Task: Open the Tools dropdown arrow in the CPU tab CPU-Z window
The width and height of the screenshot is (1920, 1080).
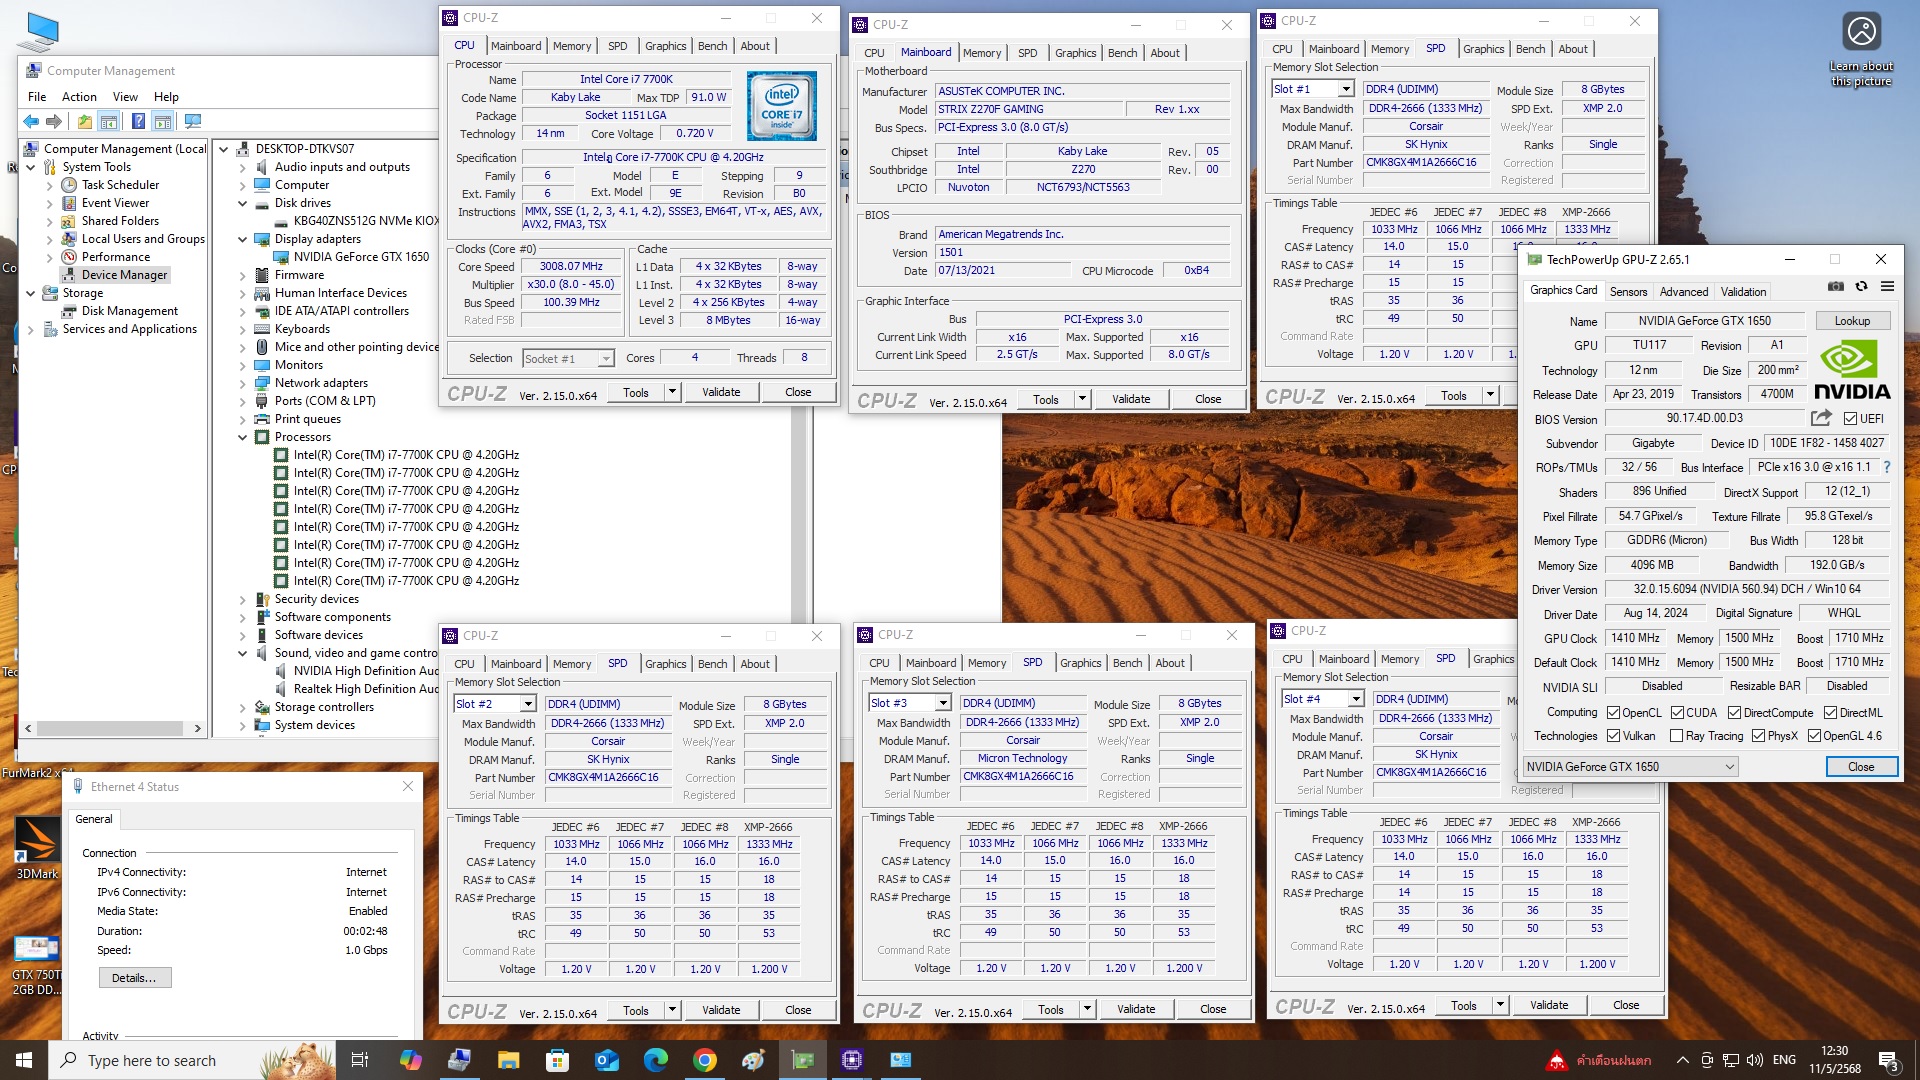Action: 672,392
